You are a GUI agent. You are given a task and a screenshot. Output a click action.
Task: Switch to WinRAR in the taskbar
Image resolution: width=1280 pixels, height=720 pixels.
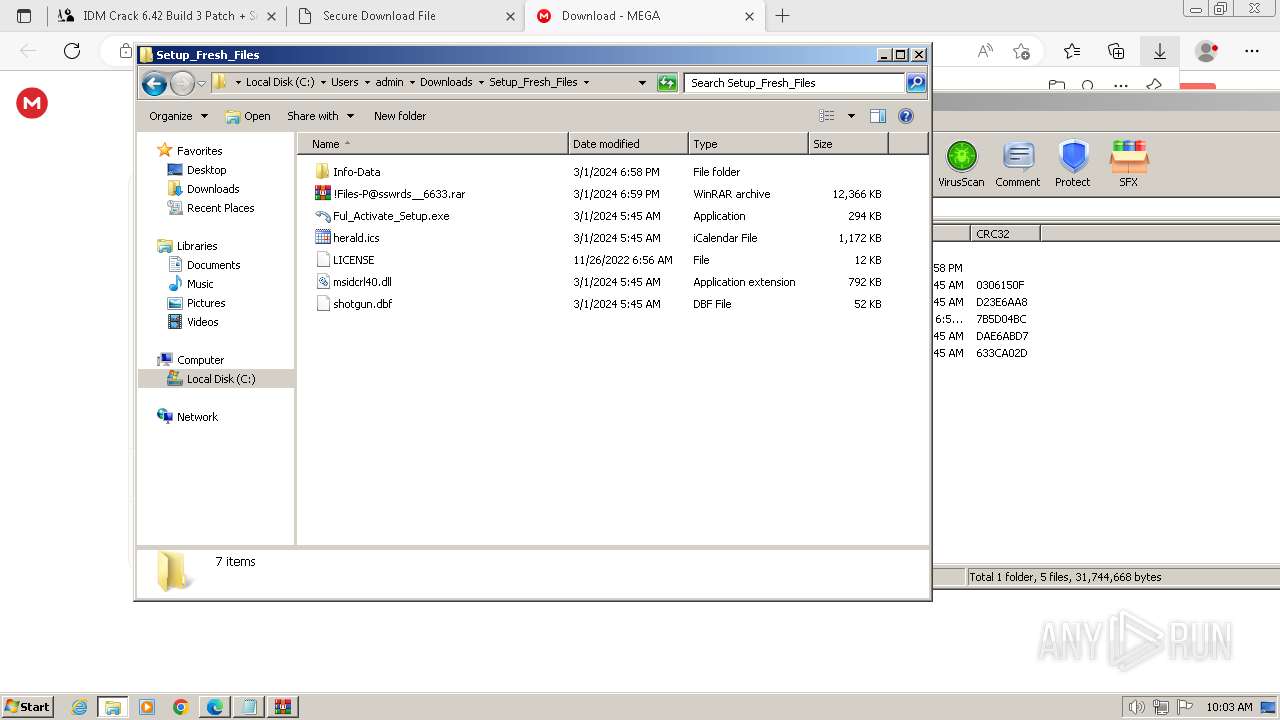tap(282, 707)
